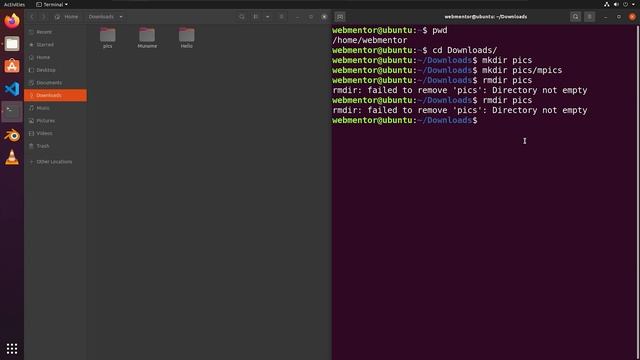Screen dimensions: 640x360
Task: Click the terminal scrollbar
Action: click(x=638, y=192)
